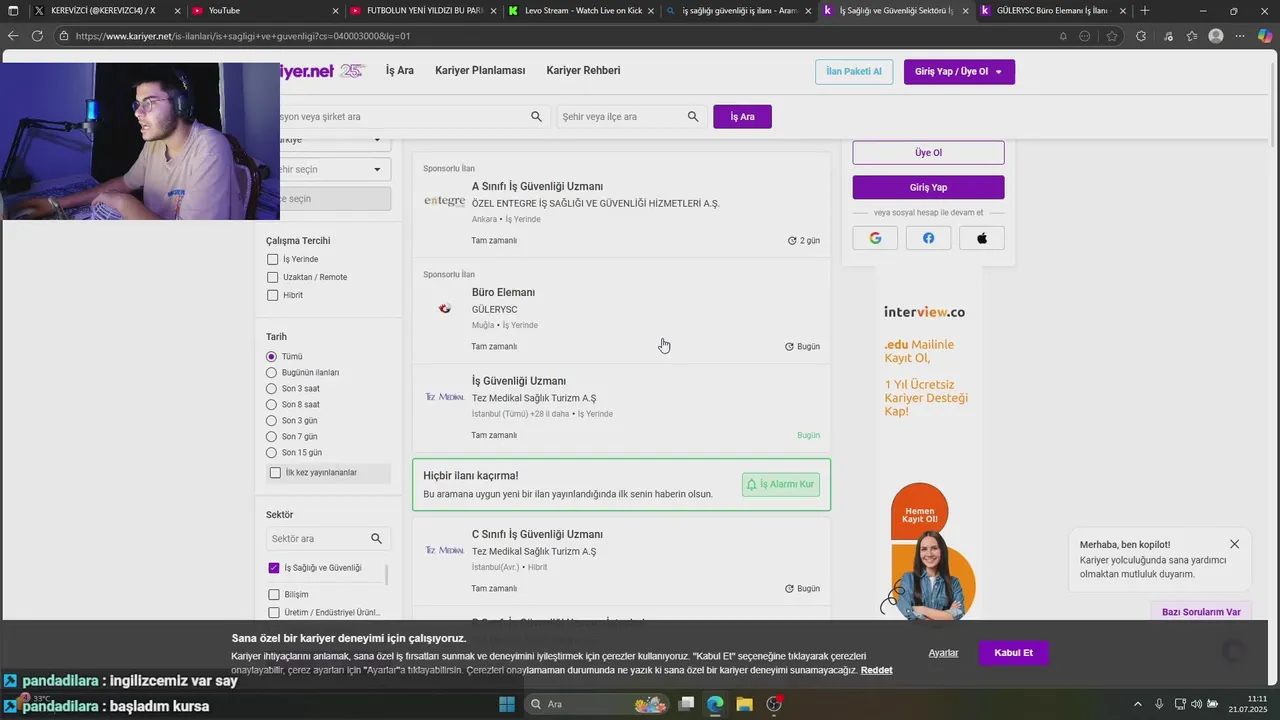Accept cookies with Kabul Et
The height and width of the screenshot is (720, 1280).
[x=1013, y=653]
